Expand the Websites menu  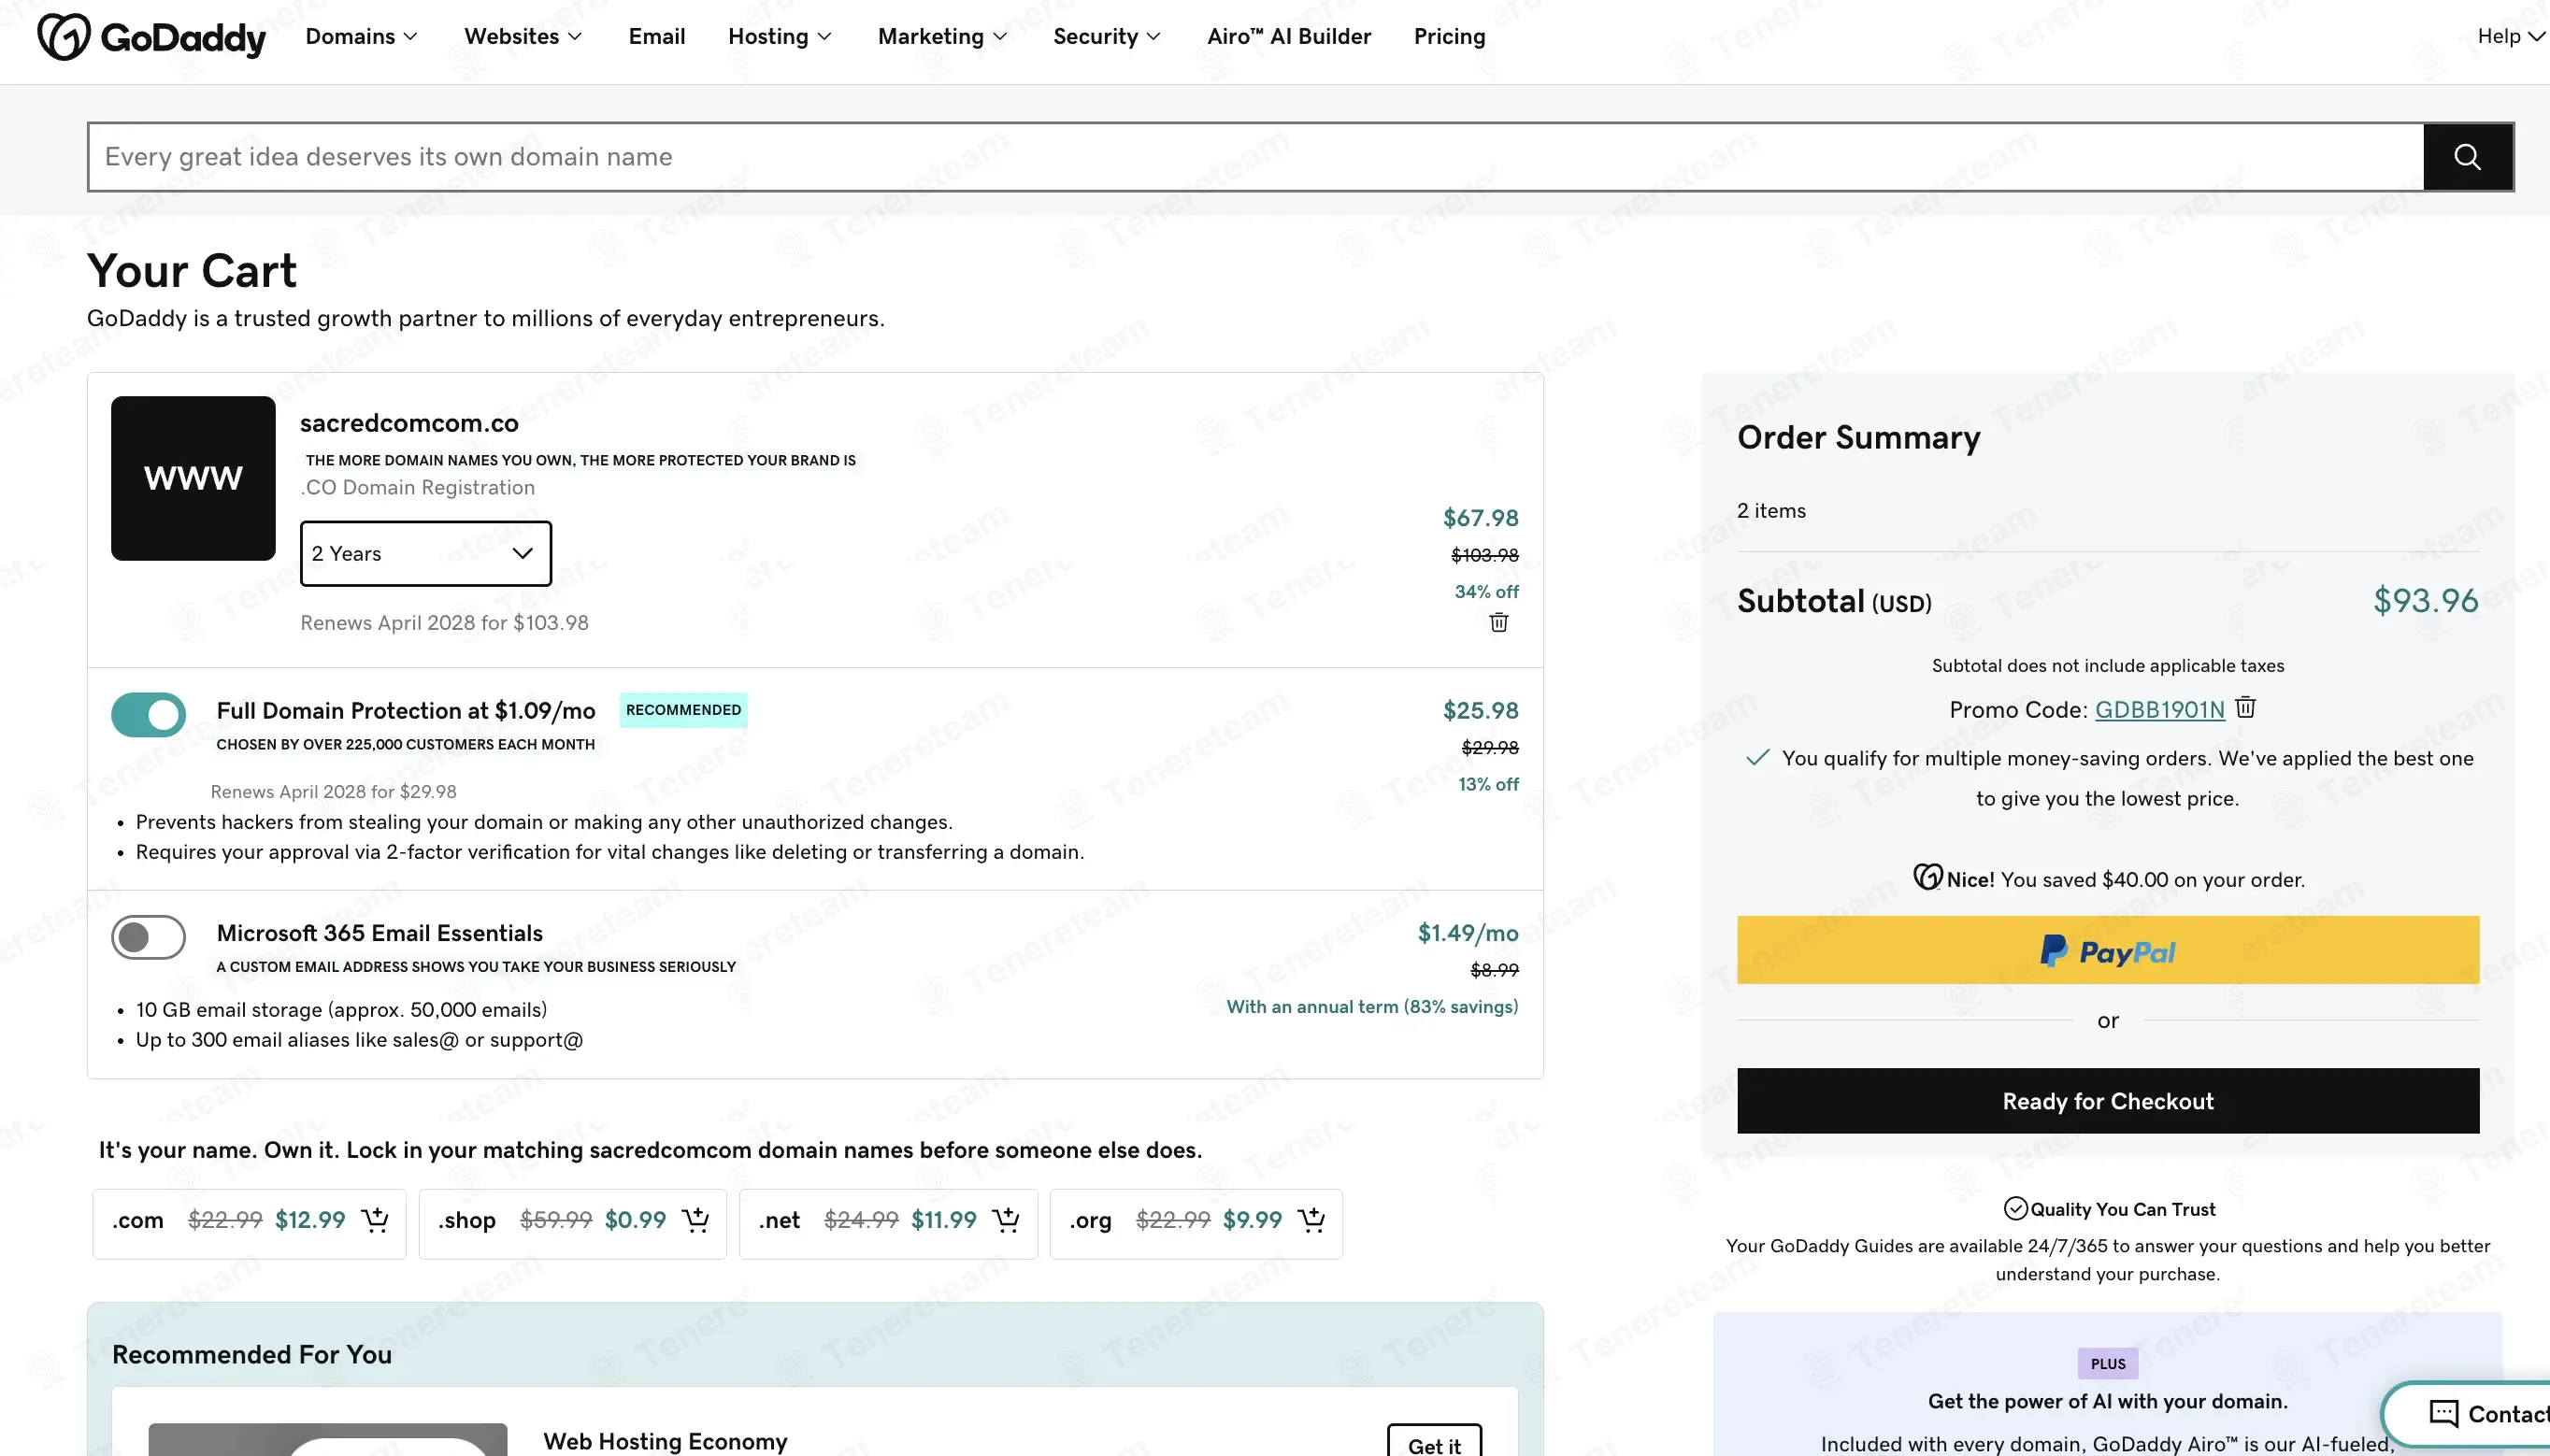pyautogui.click(x=523, y=37)
